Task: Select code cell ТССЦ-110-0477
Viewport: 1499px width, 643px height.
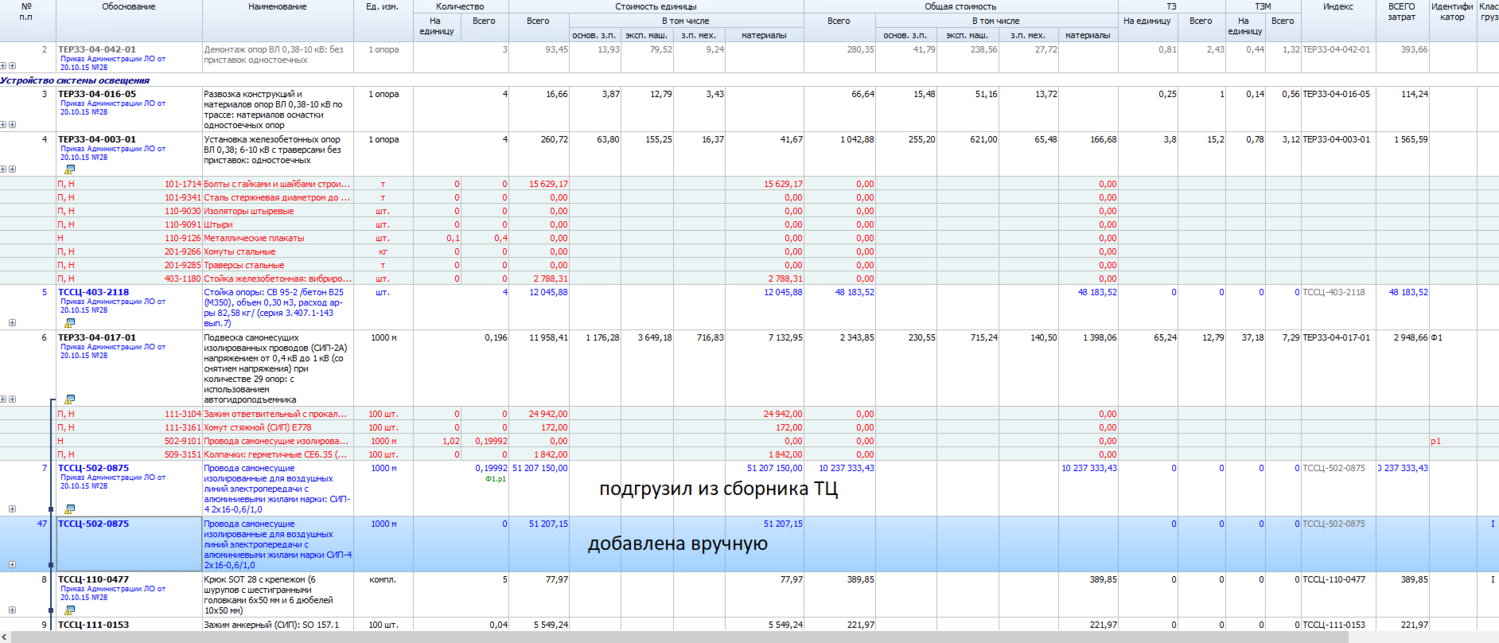Action: point(93,579)
